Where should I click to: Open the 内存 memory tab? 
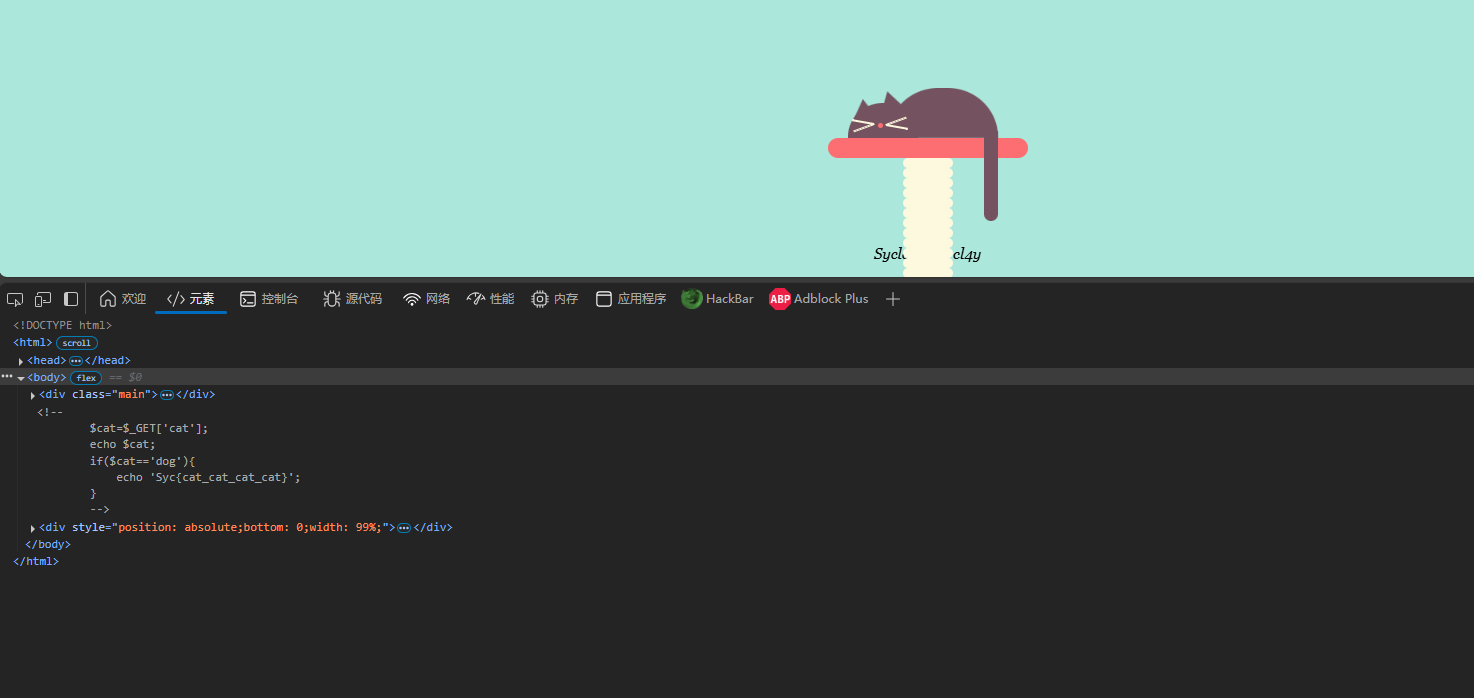pos(554,299)
